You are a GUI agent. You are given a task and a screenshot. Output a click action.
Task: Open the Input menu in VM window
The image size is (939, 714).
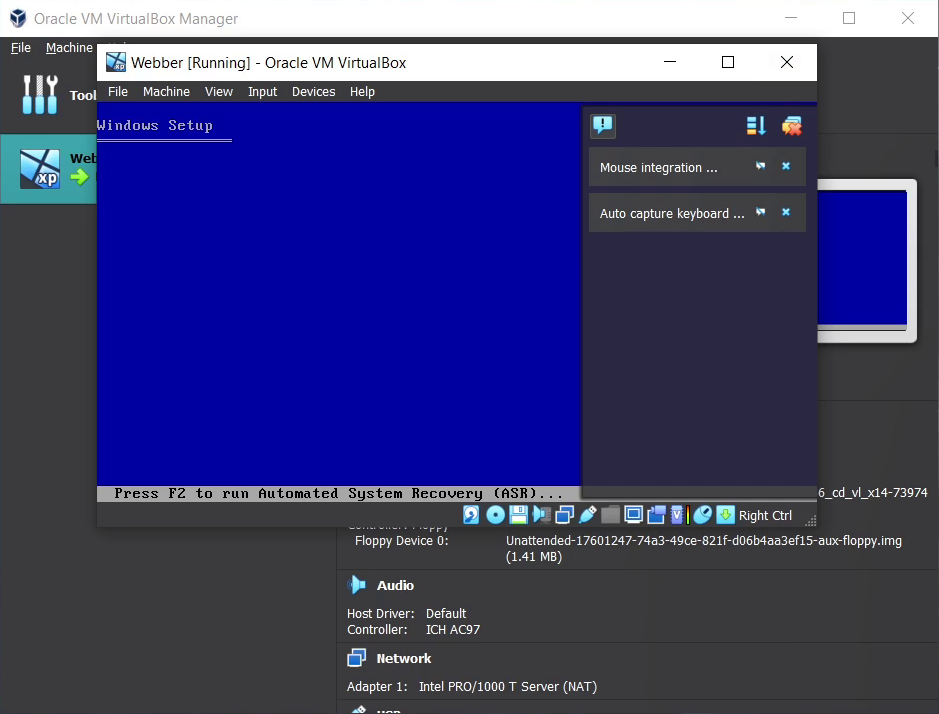tap(262, 91)
